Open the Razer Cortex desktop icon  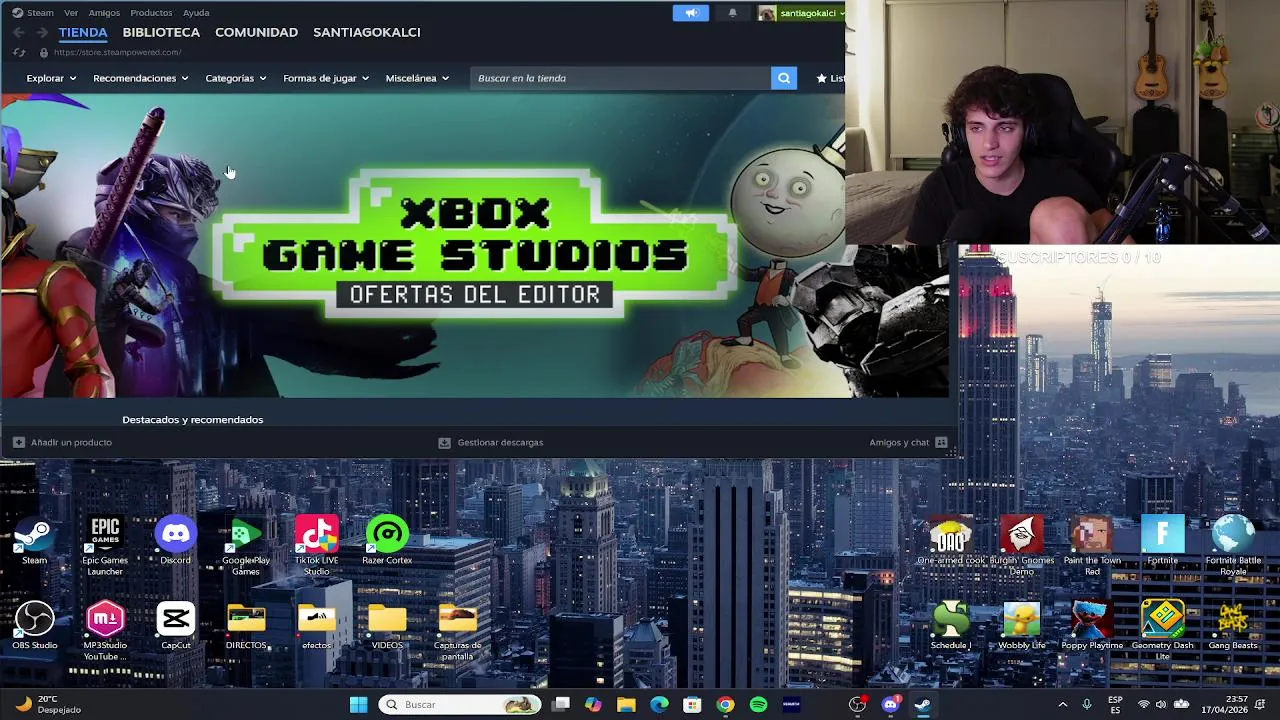coord(387,541)
